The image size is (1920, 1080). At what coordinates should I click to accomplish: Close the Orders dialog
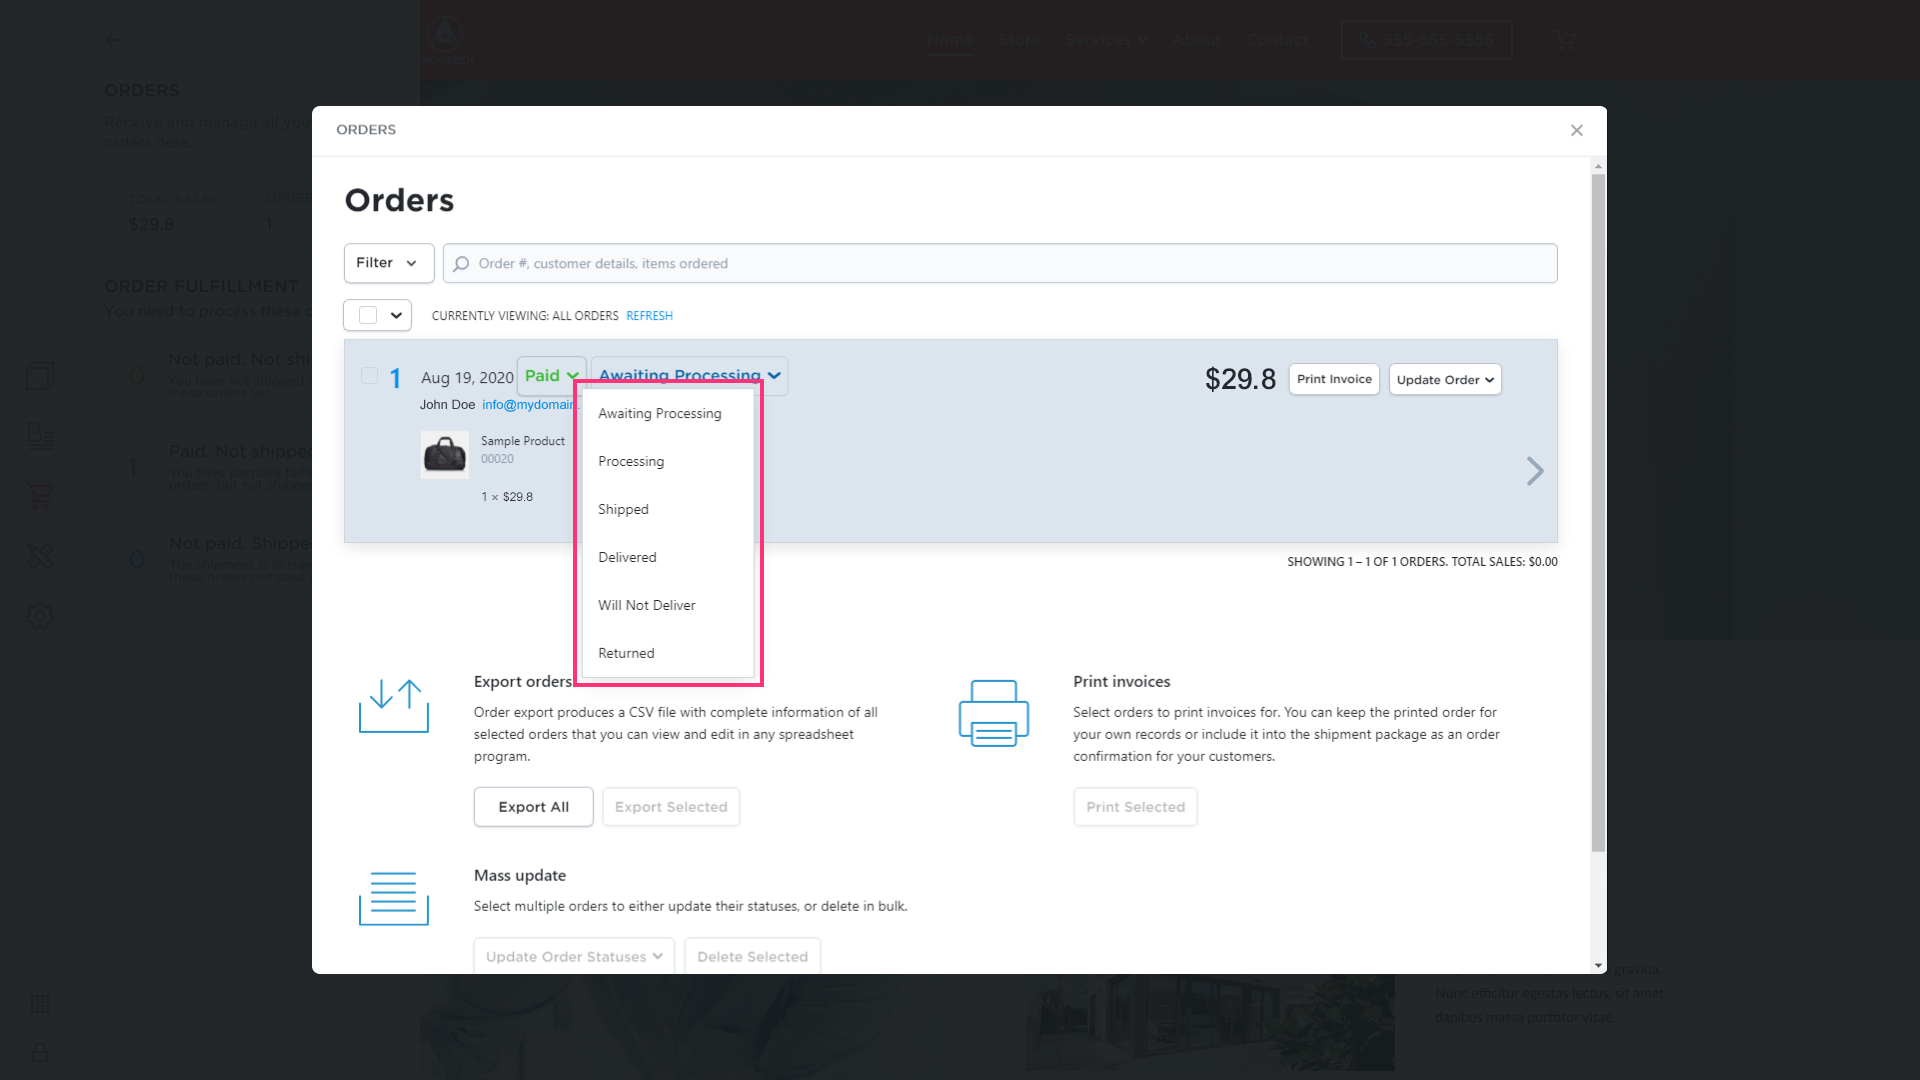(1577, 130)
